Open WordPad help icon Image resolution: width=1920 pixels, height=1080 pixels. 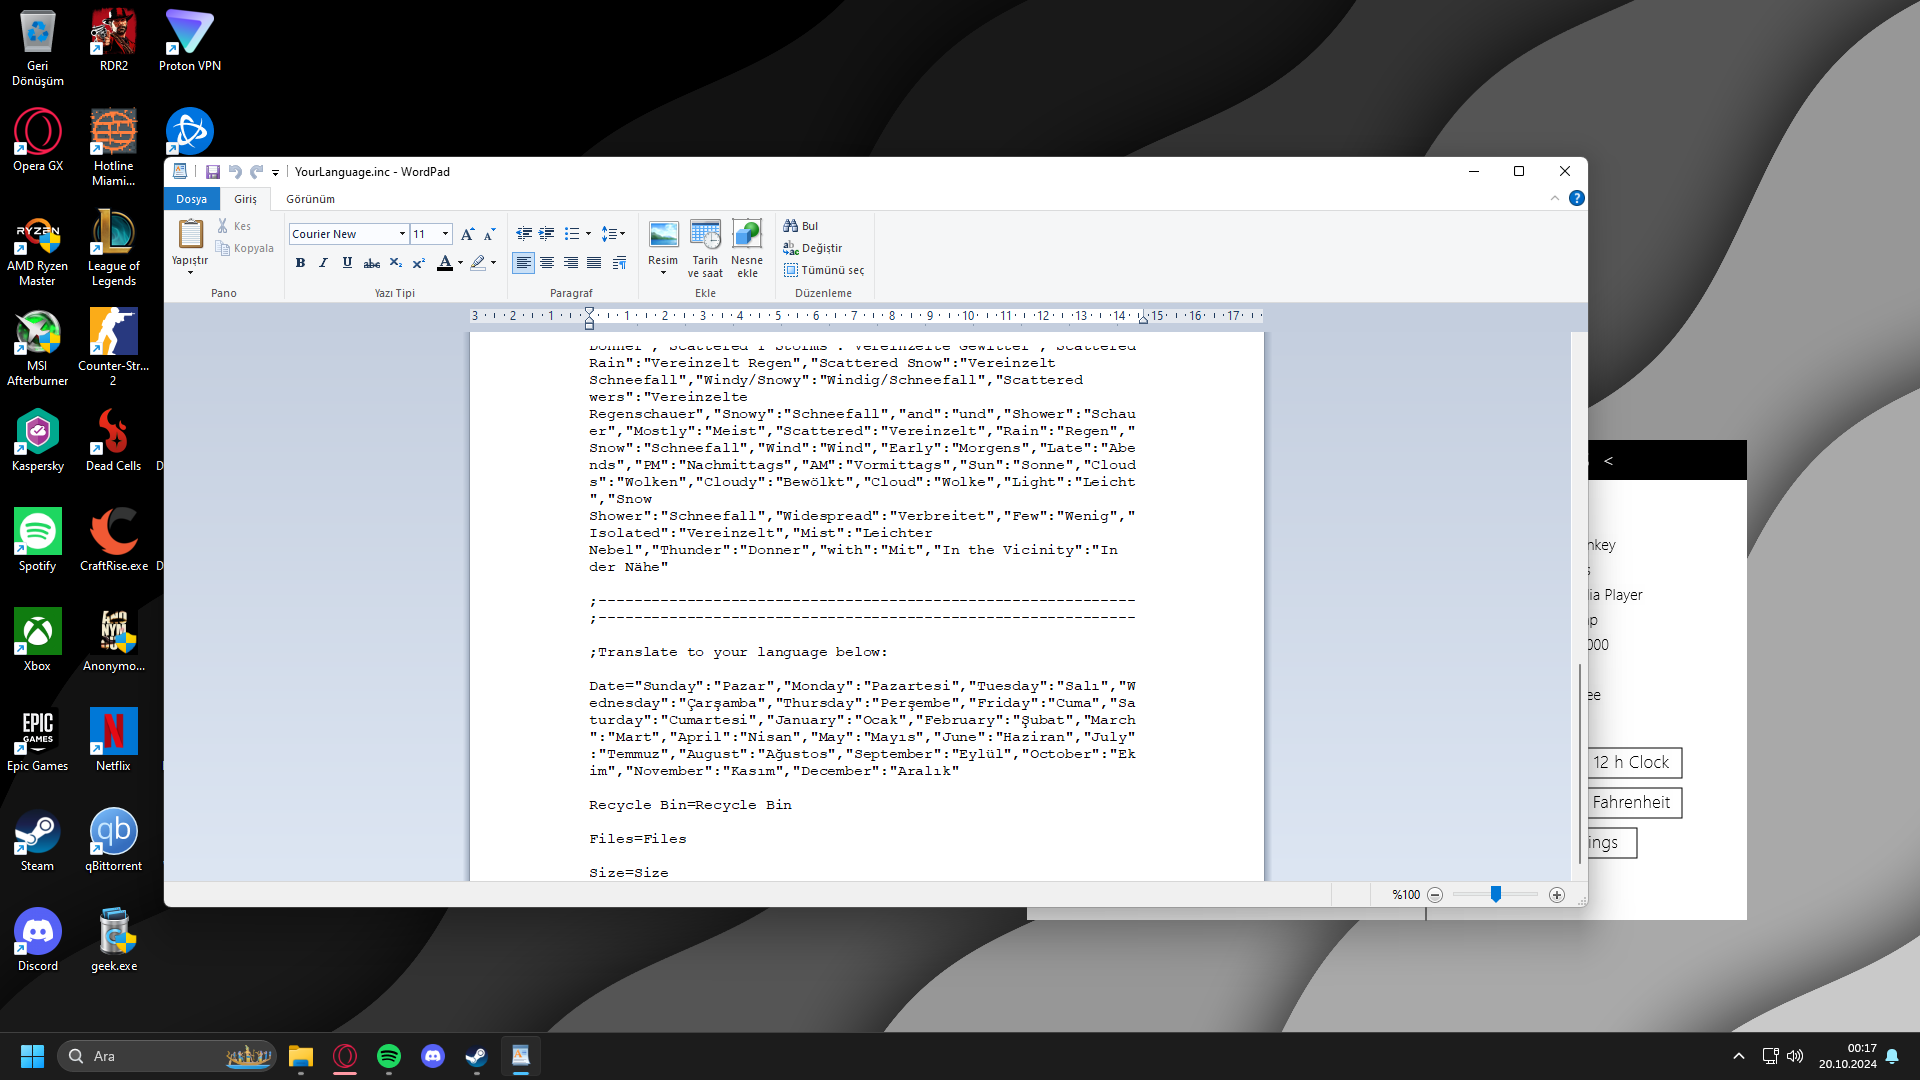tap(1577, 198)
